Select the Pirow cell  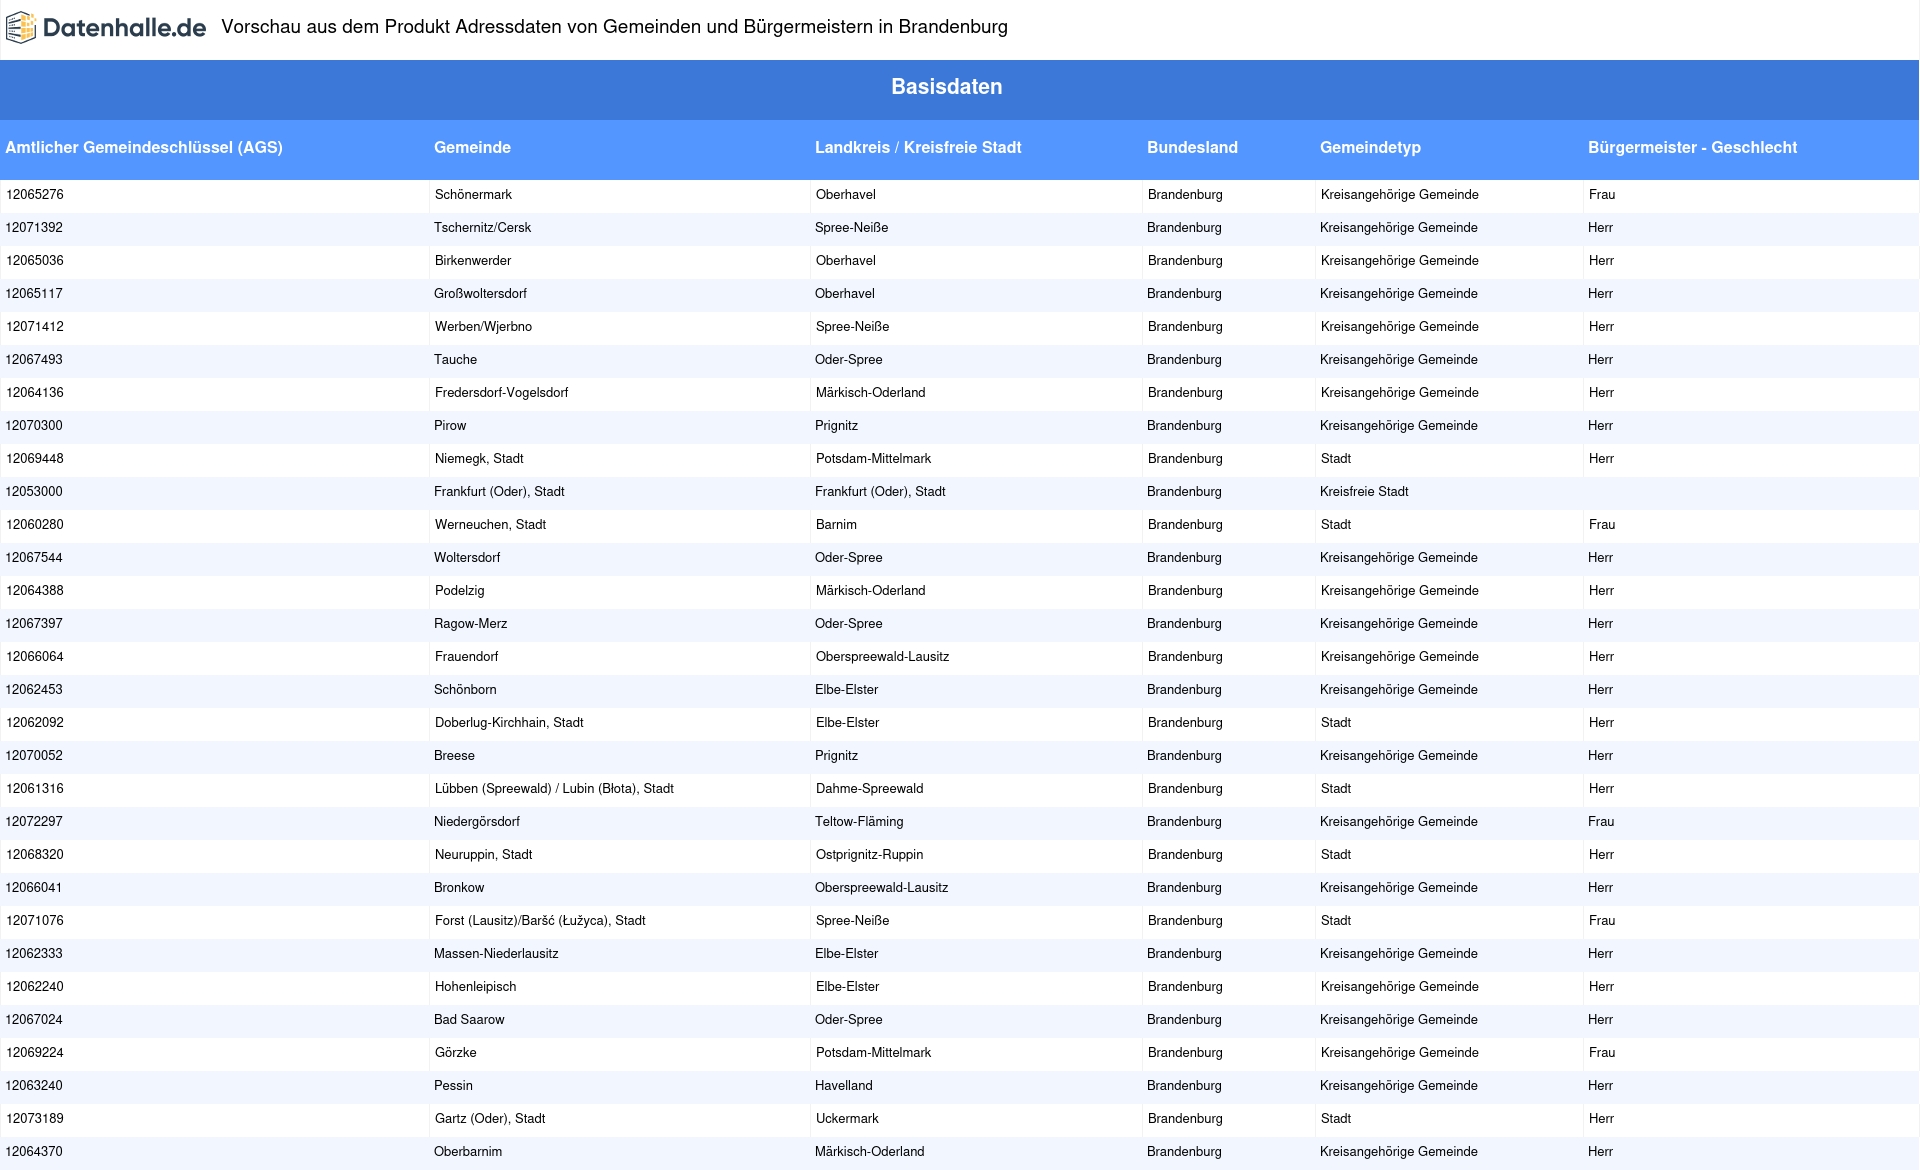pyautogui.click(x=619, y=426)
